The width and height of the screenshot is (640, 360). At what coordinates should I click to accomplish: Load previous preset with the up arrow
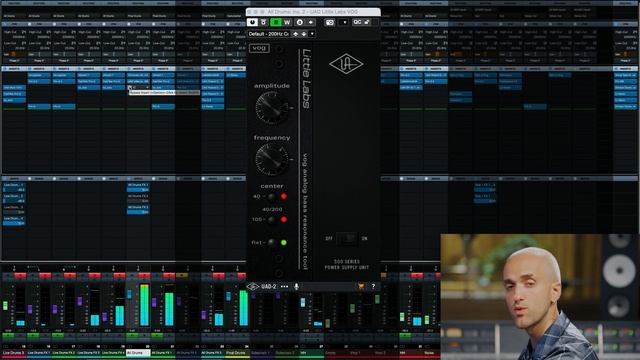[x=296, y=34]
